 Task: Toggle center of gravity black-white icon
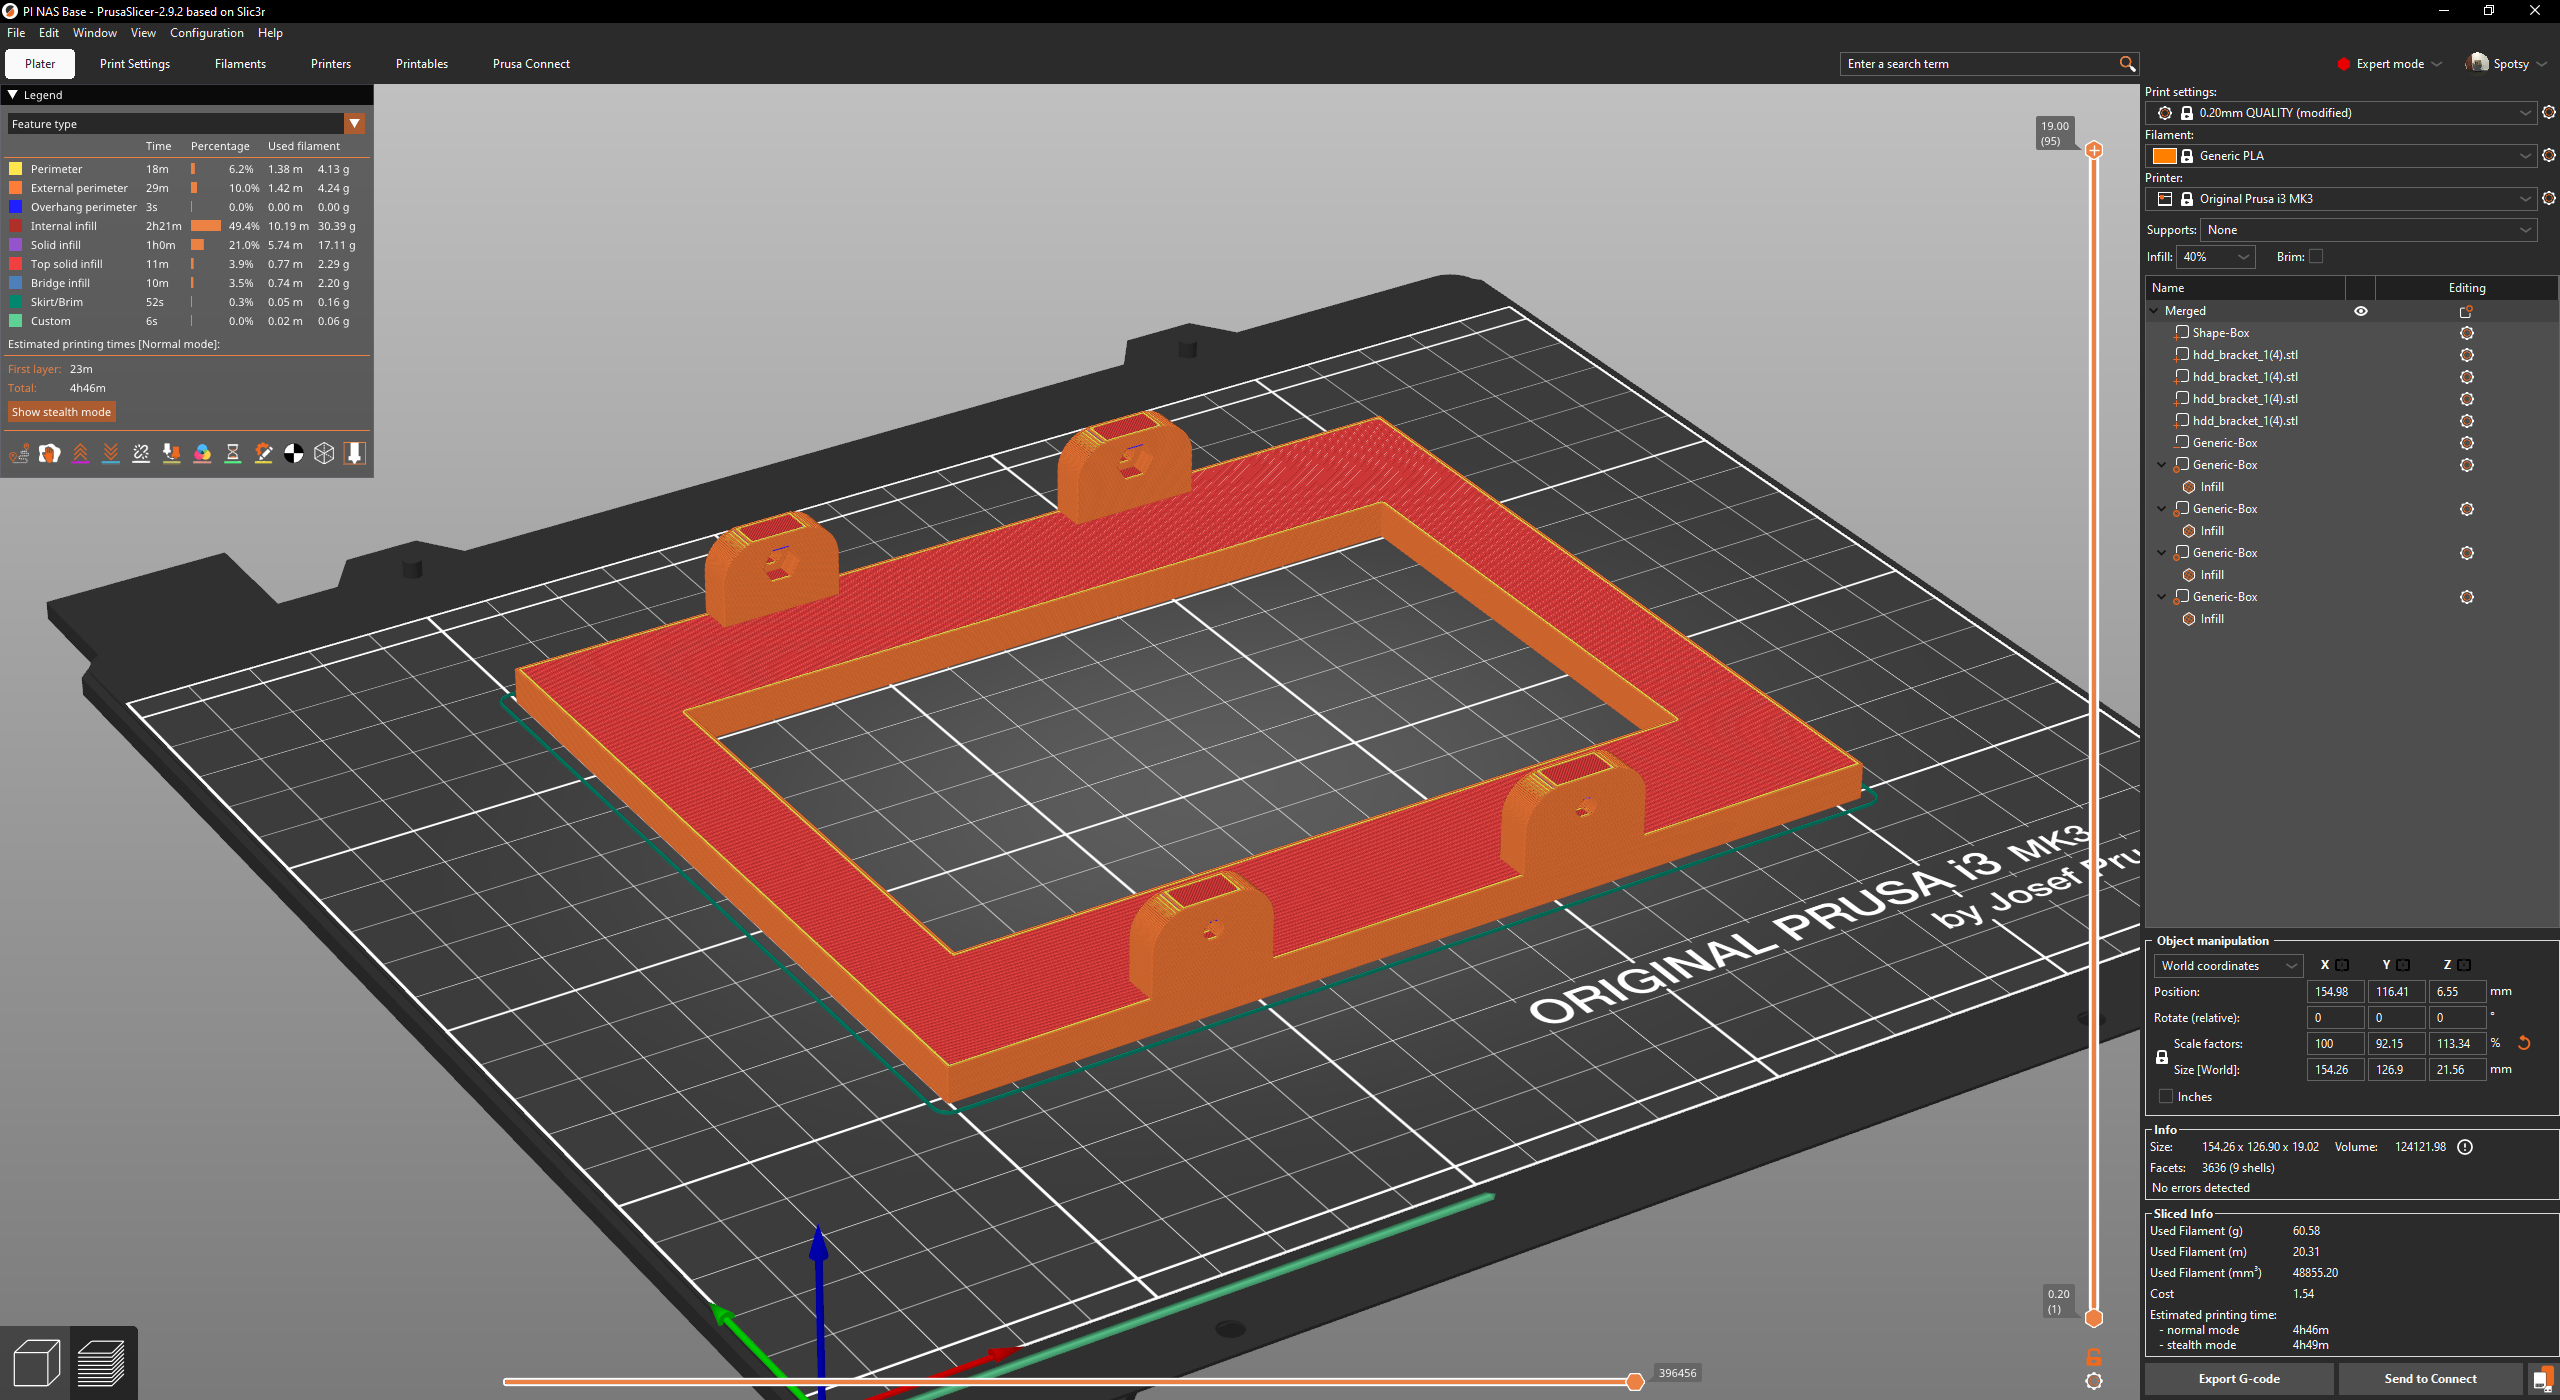[x=294, y=454]
